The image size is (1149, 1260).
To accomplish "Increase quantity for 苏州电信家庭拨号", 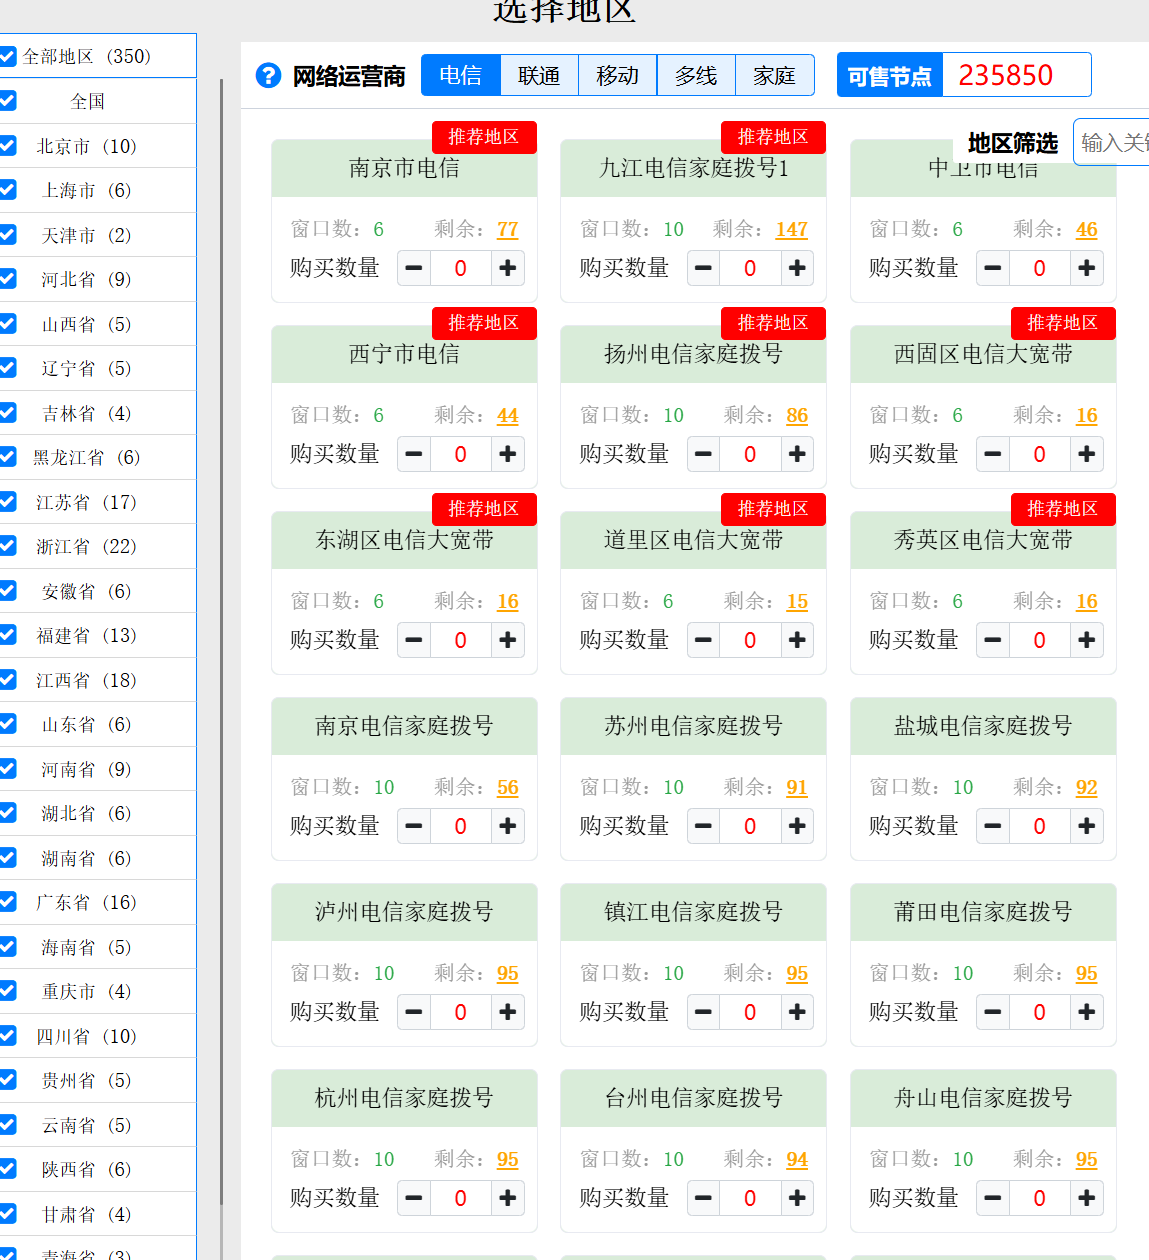I will tap(797, 826).
